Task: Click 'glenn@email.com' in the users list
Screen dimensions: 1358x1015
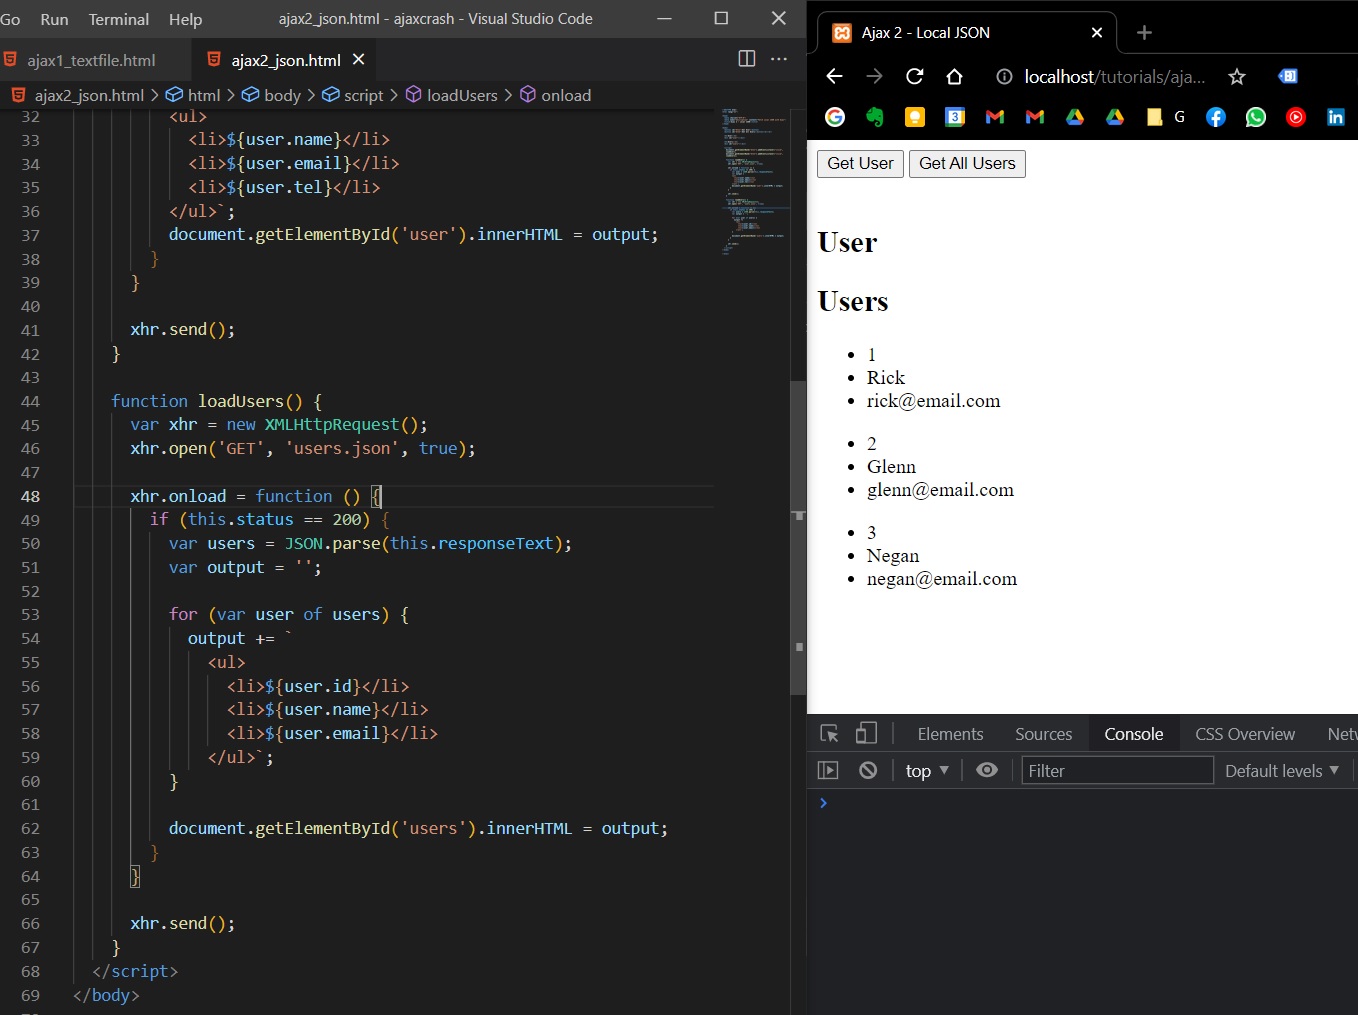Action: click(x=940, y=490)
